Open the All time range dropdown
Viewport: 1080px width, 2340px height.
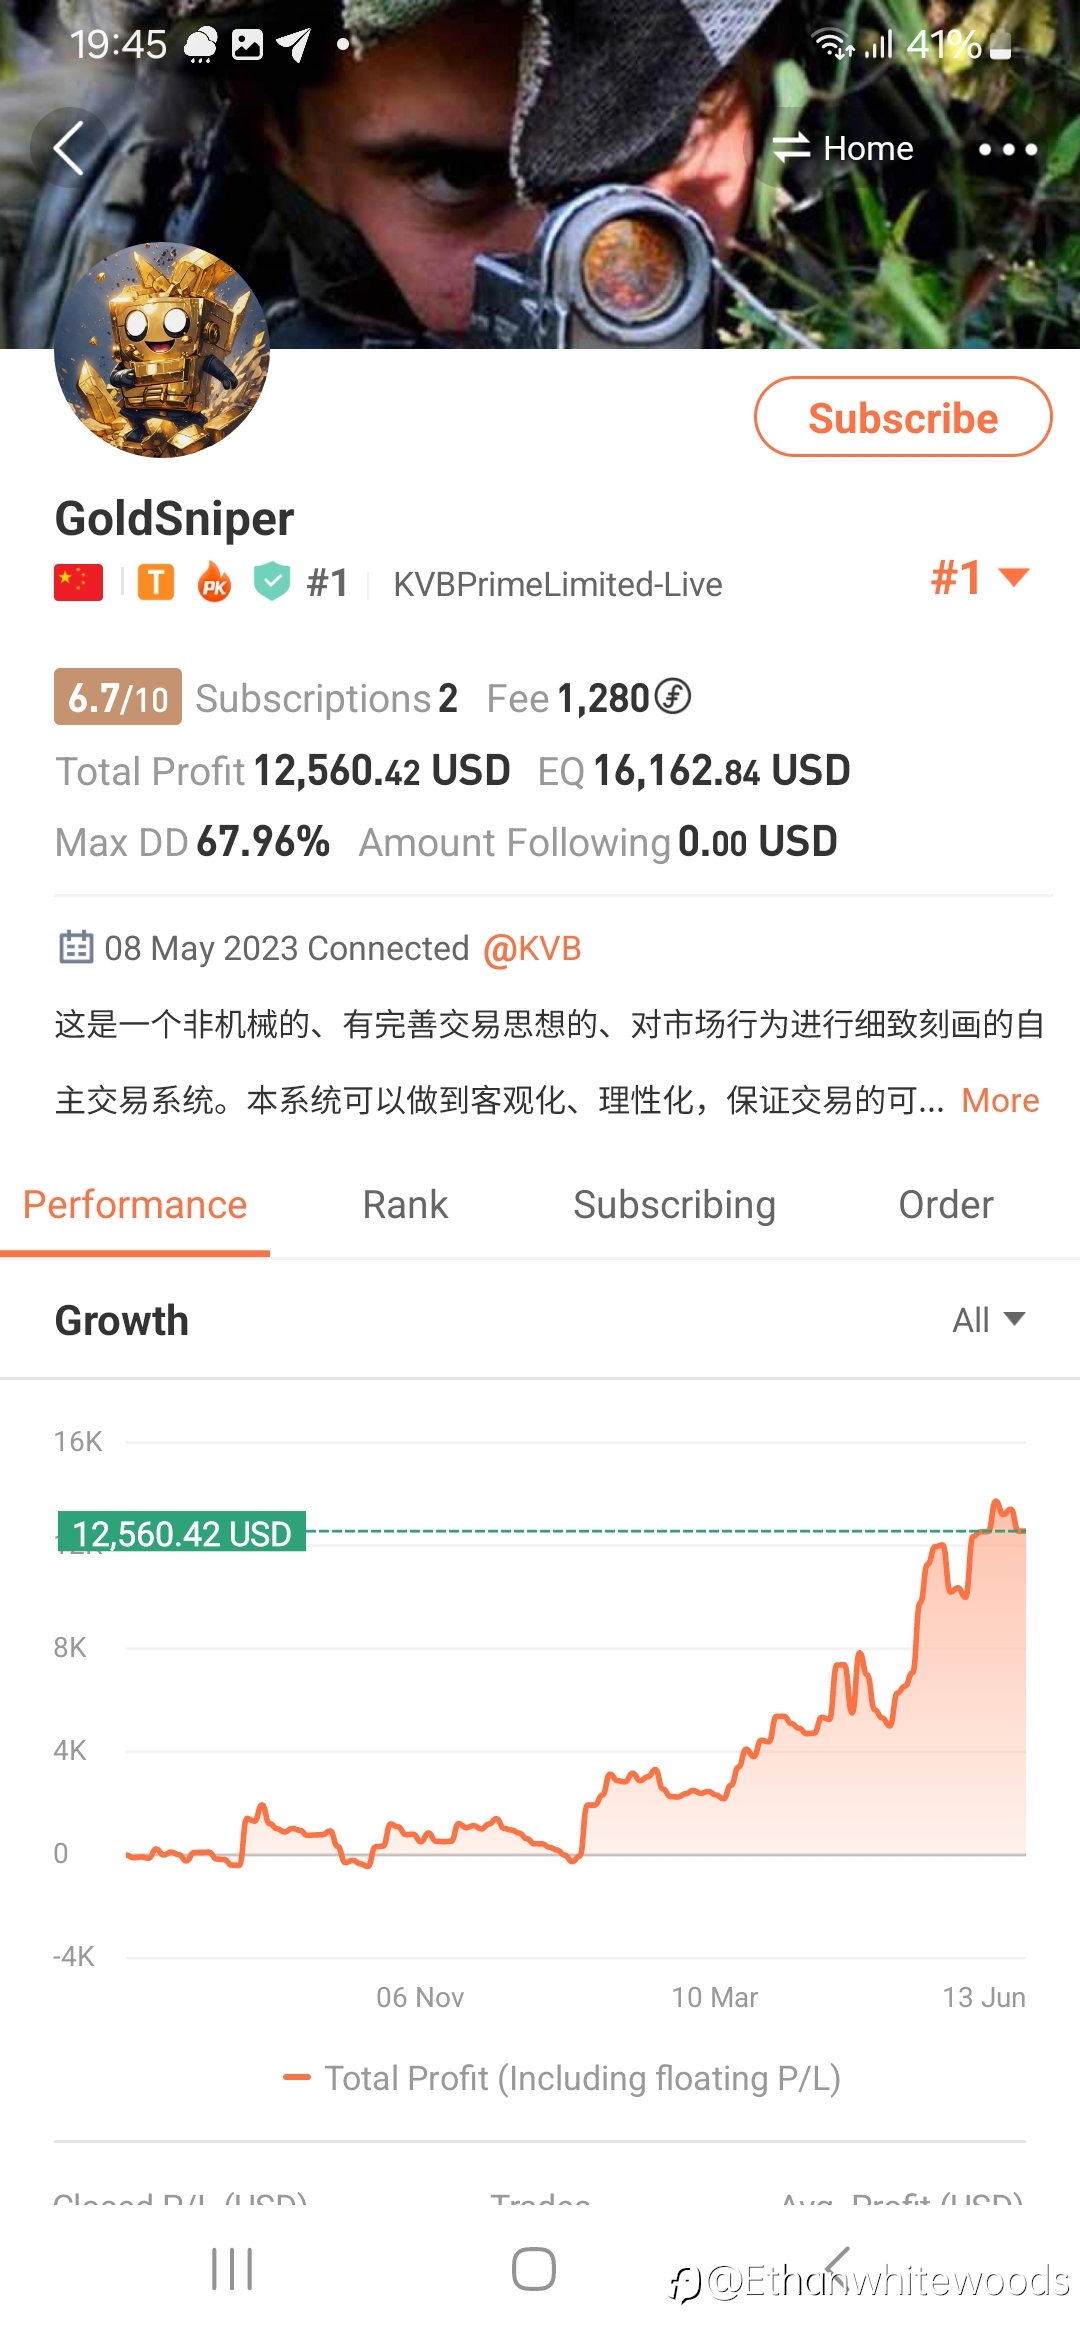[x=988, y=1320]
